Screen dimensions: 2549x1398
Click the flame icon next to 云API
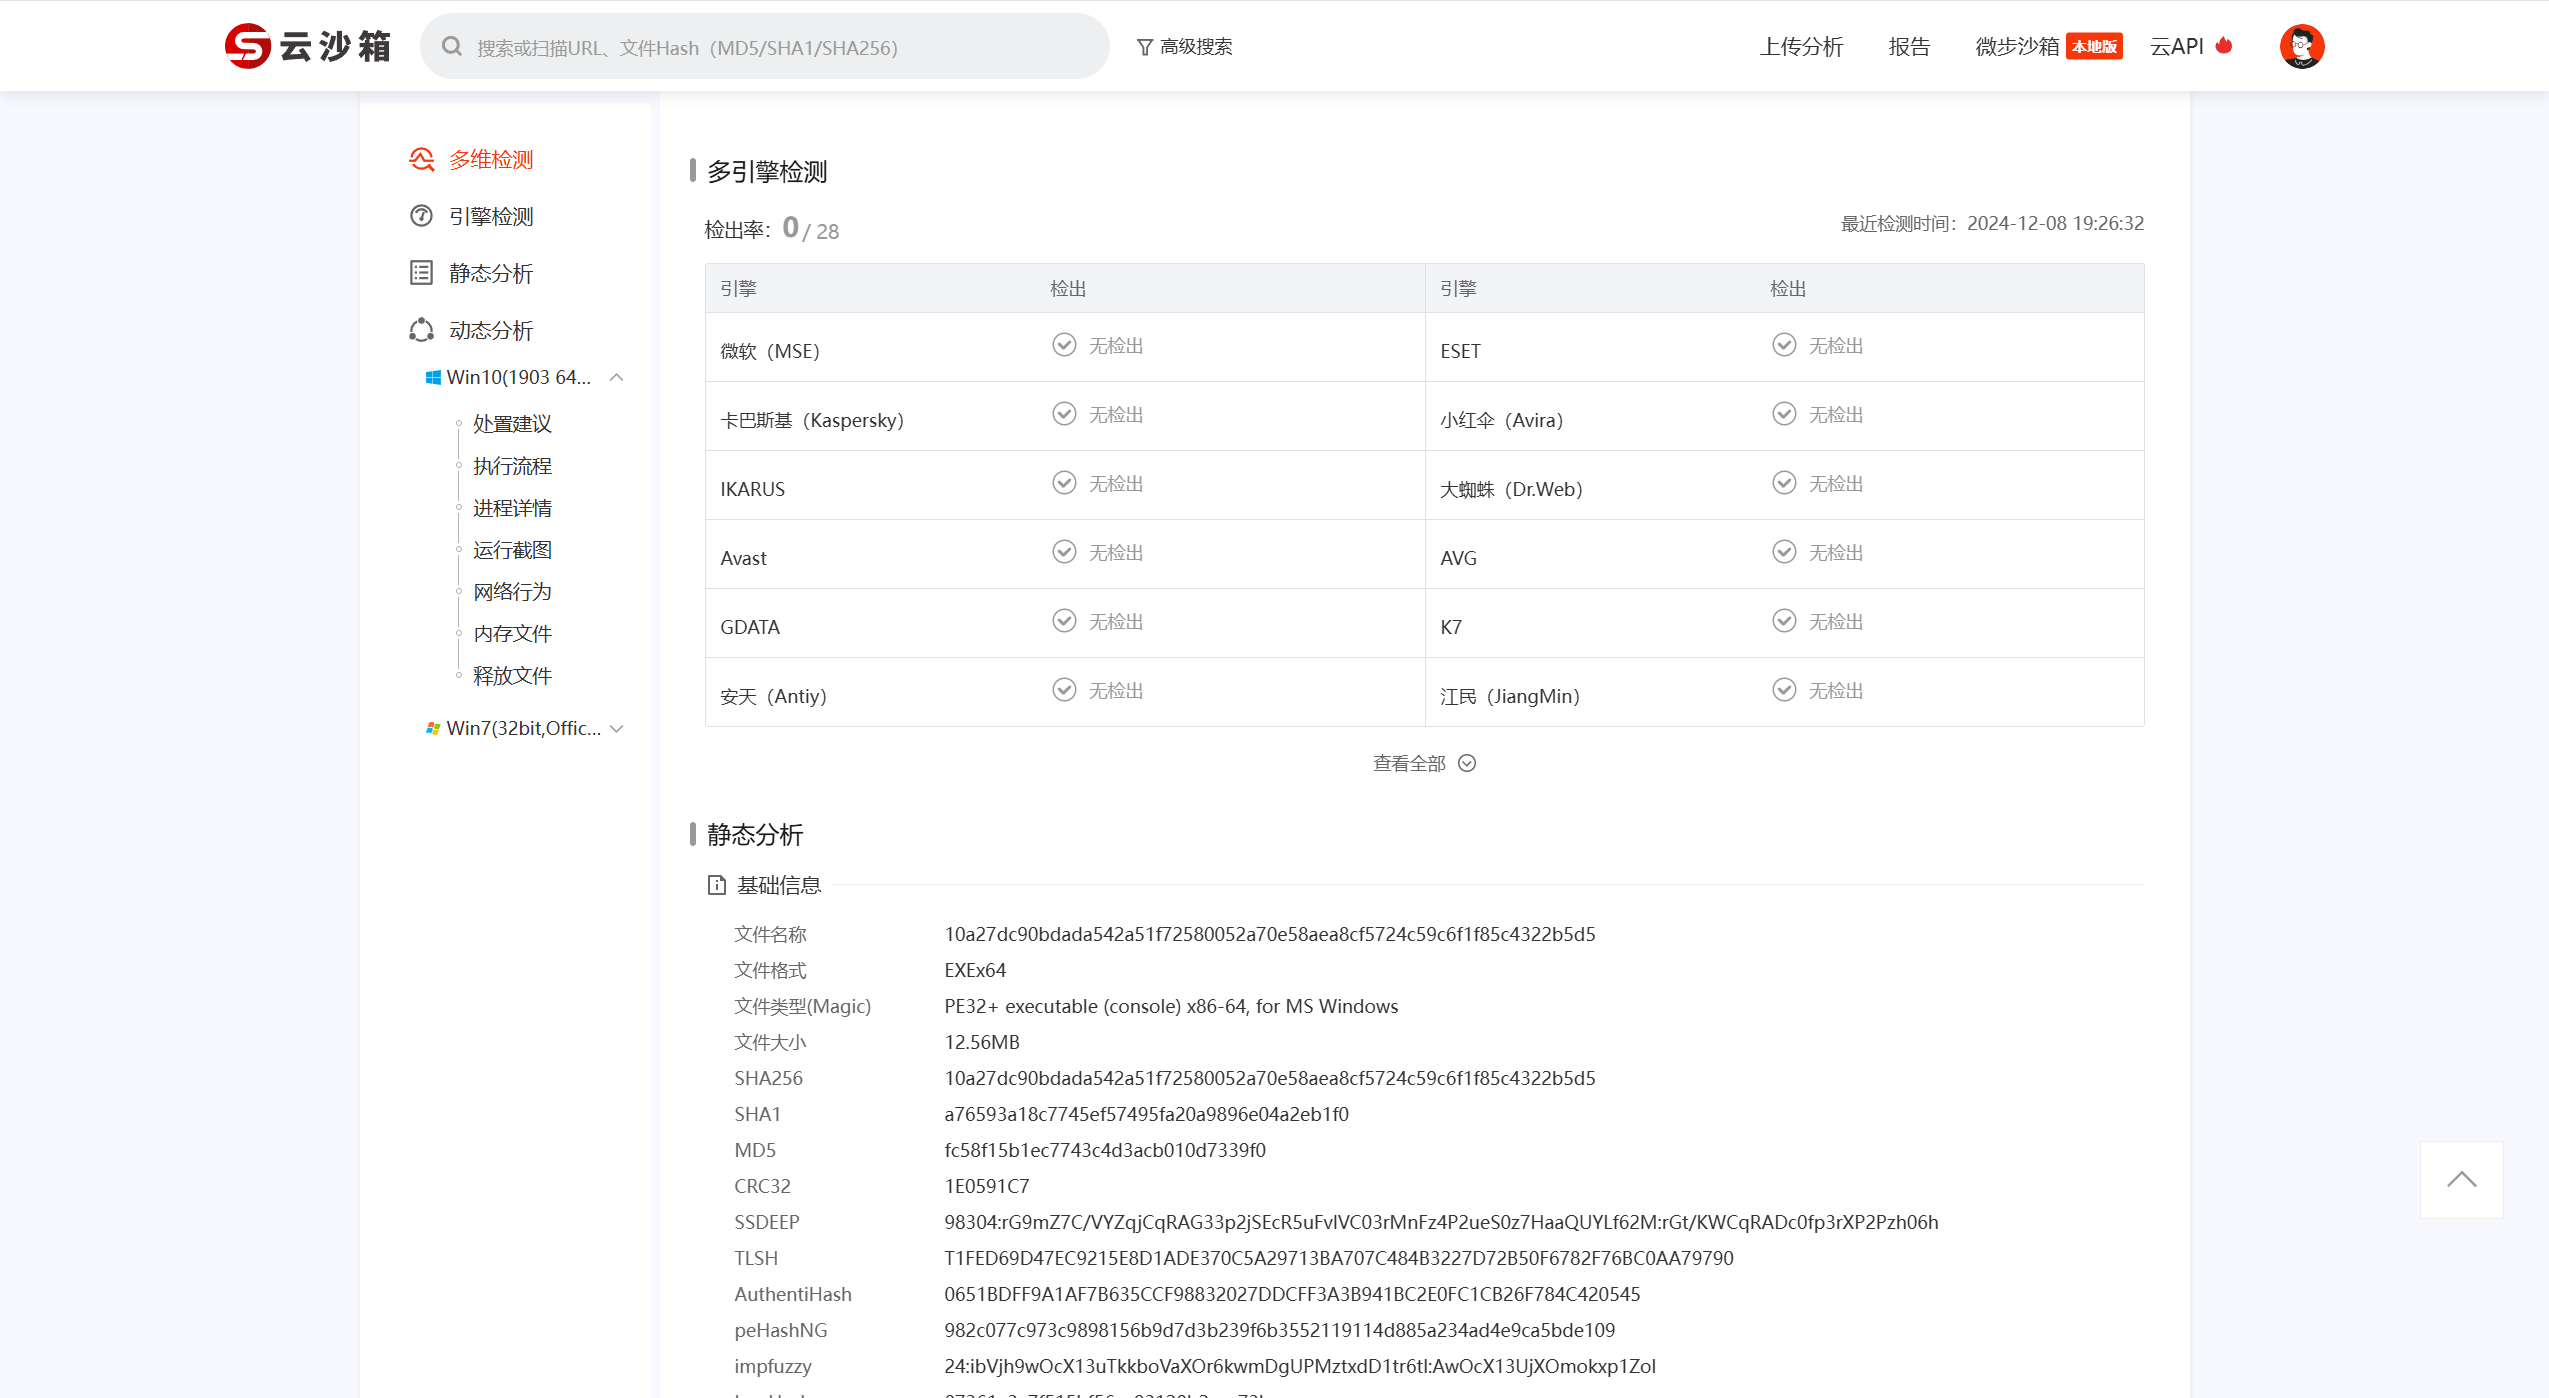pos(2224,46)
